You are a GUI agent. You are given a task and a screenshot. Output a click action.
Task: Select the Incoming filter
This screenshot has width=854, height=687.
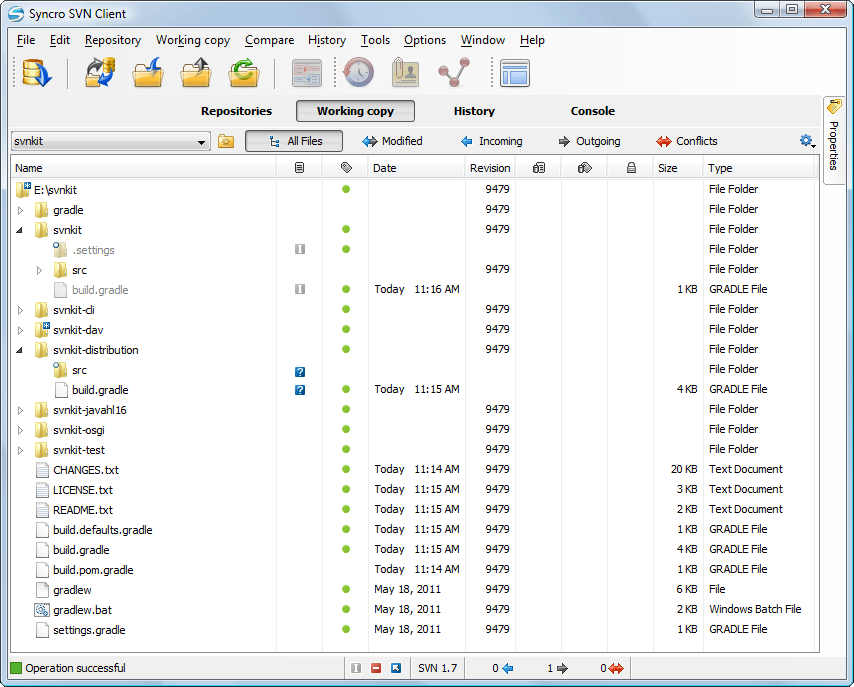click(491, 141)
